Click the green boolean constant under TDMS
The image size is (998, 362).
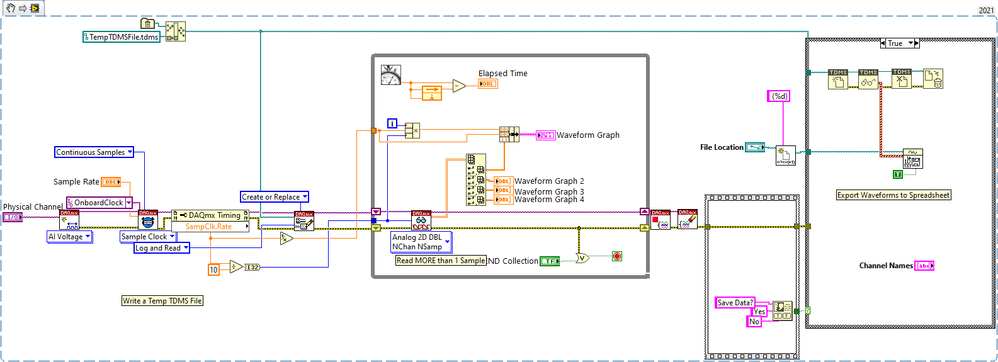pos(897,174)
